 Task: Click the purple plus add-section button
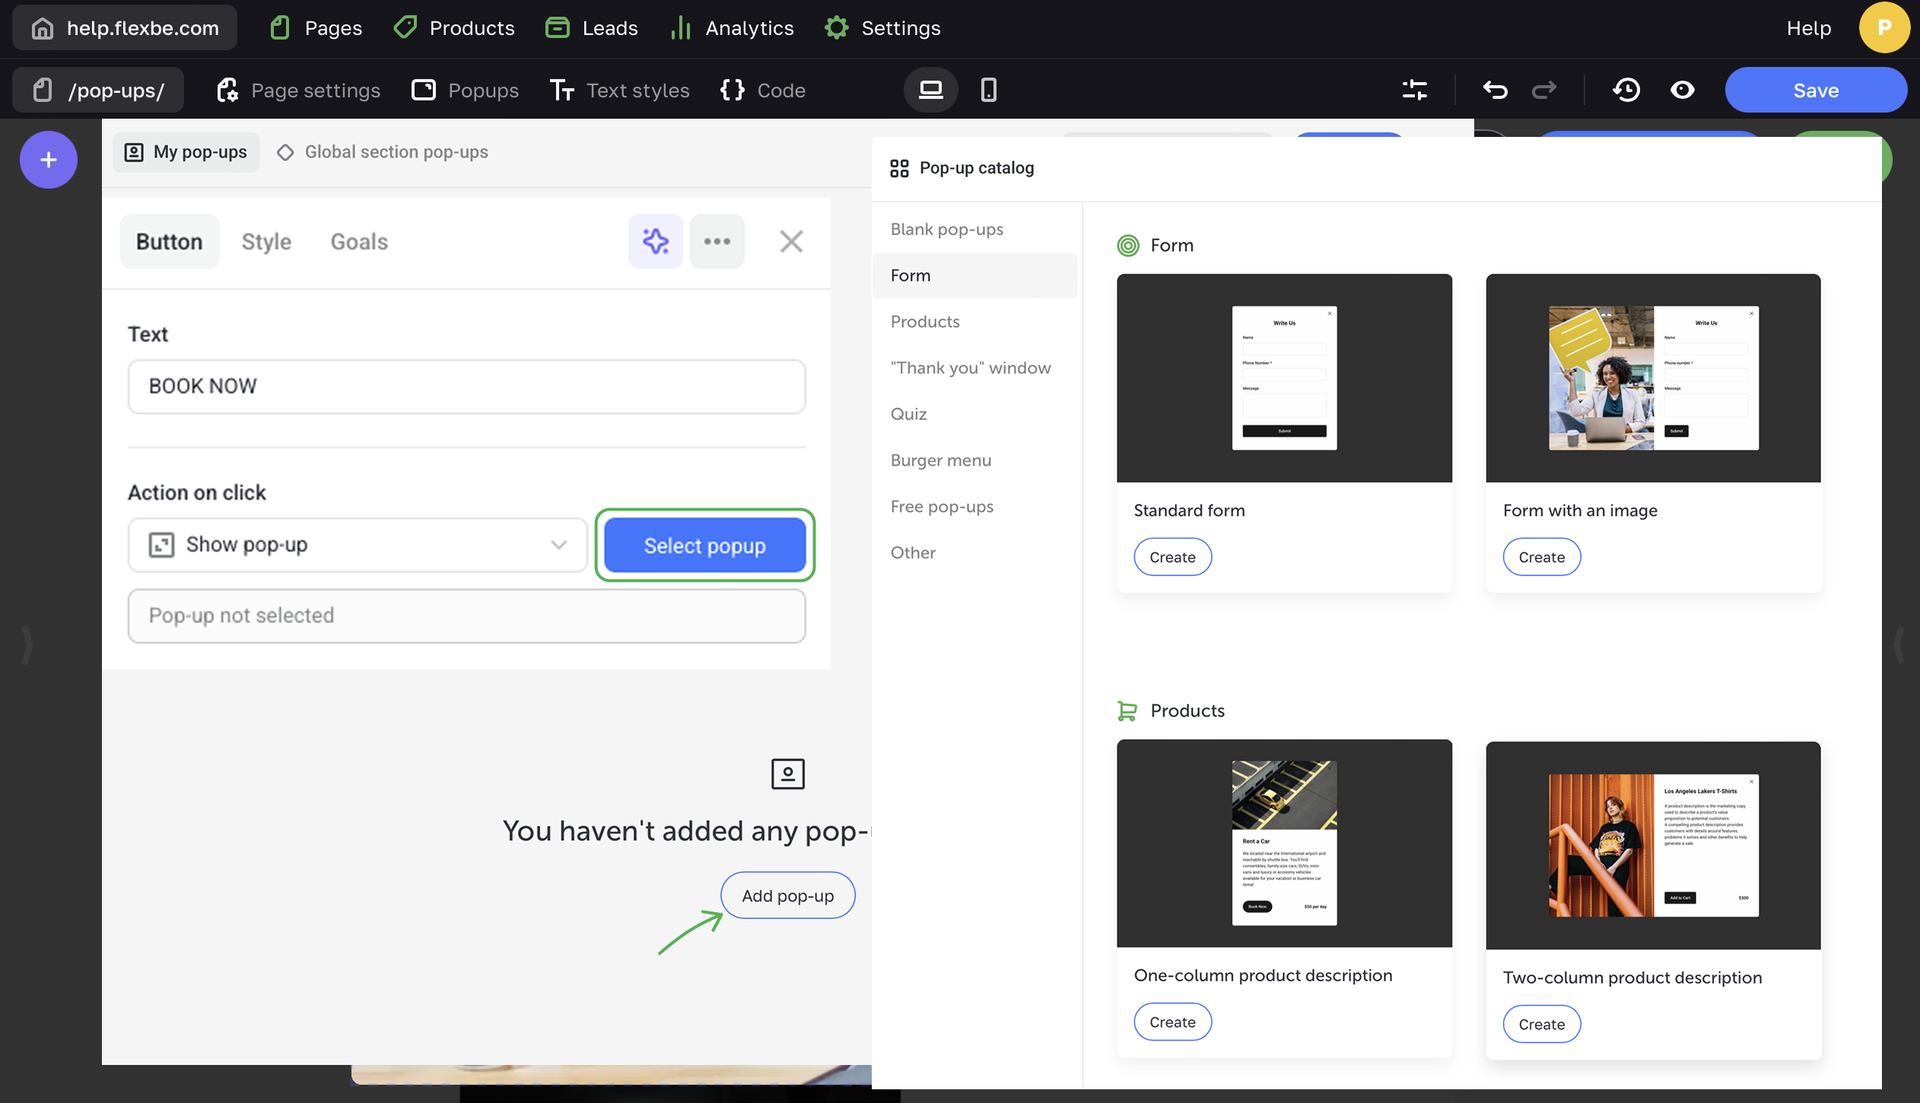pyautogui.click(x=48, y=160)
